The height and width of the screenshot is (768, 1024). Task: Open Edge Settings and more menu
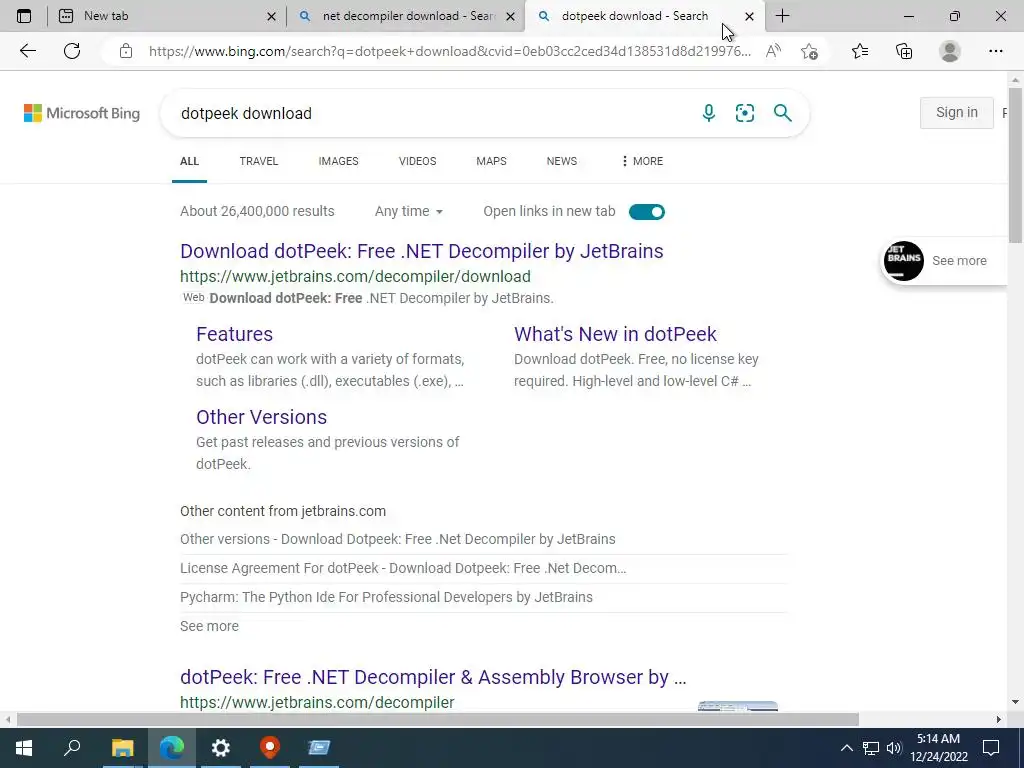pos(995,51)
